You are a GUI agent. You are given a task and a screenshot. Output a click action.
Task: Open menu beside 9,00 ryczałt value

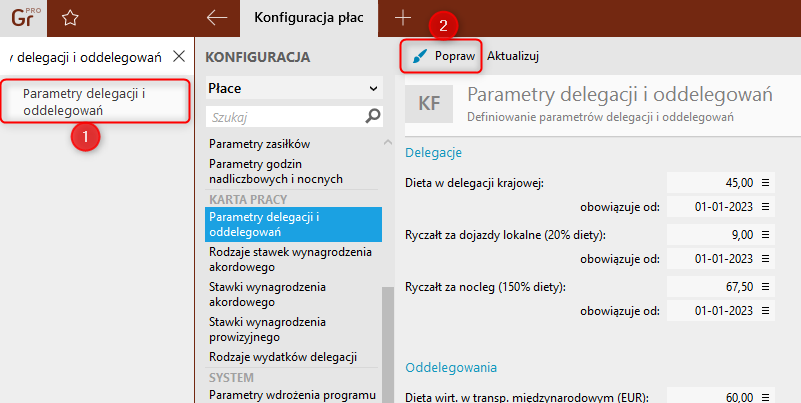[x=765, y=234]
